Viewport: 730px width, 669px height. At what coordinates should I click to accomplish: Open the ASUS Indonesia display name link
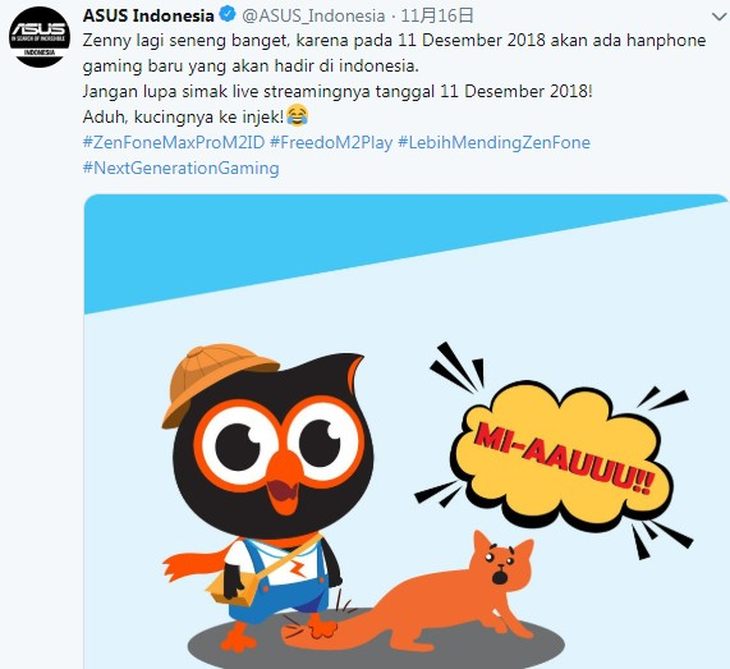[148, 15]
